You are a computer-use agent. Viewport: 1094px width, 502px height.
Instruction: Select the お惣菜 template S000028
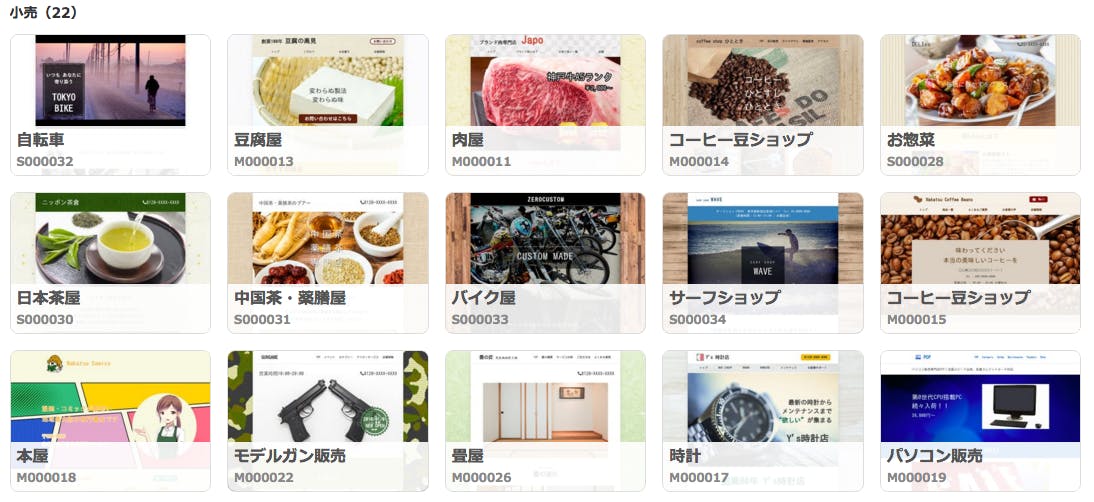(x=980, y=105)
